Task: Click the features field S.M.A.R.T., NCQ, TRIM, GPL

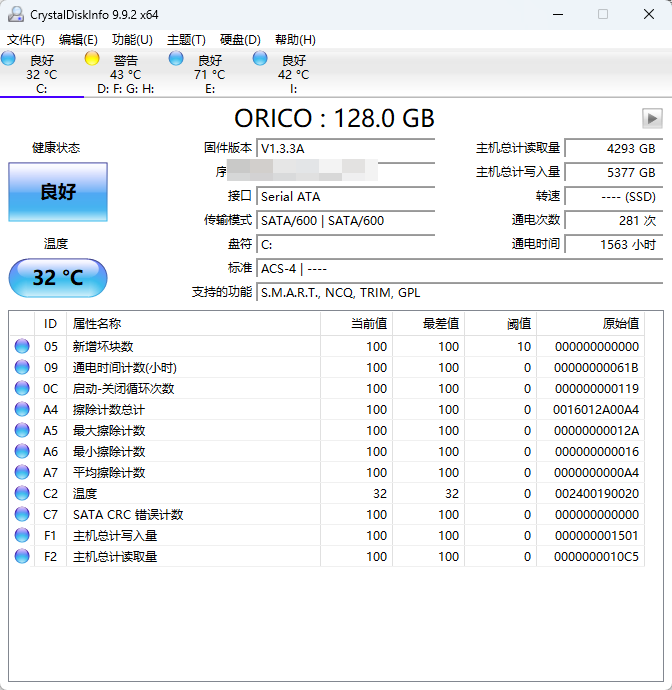Action: pos(459,293)
